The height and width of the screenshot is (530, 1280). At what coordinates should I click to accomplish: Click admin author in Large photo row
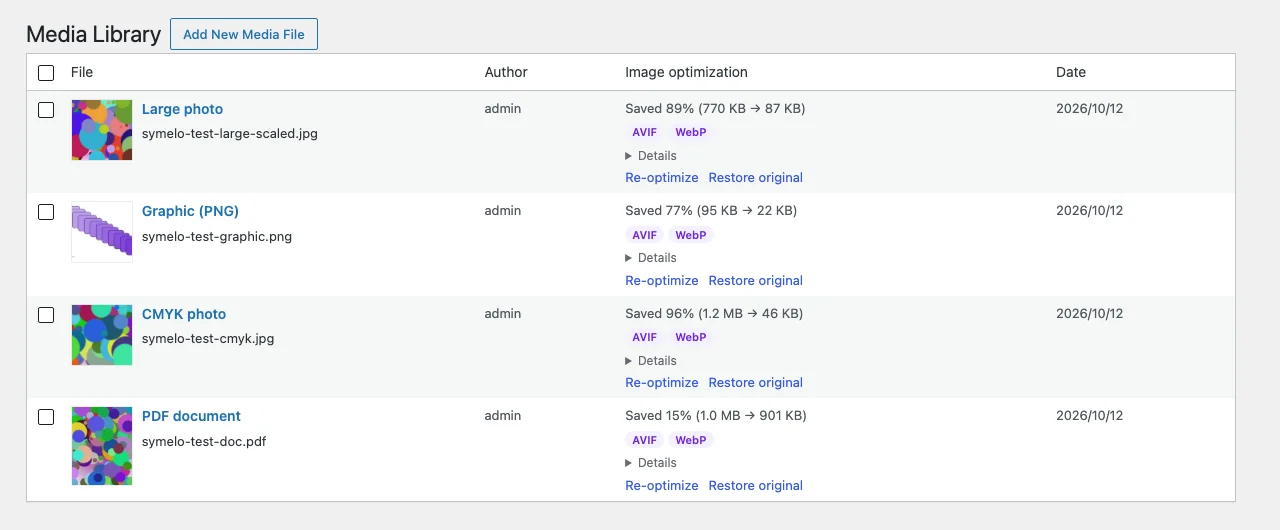tap(503, 109)
